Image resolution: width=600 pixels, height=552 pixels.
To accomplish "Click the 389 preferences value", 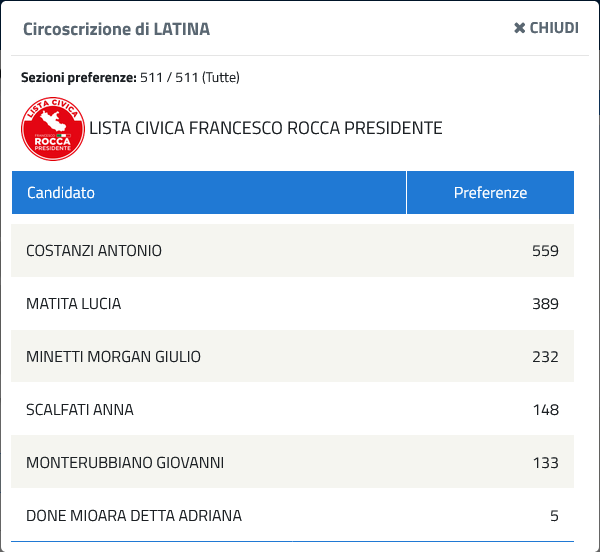I will pyautogui.click(x=545, y=304).
